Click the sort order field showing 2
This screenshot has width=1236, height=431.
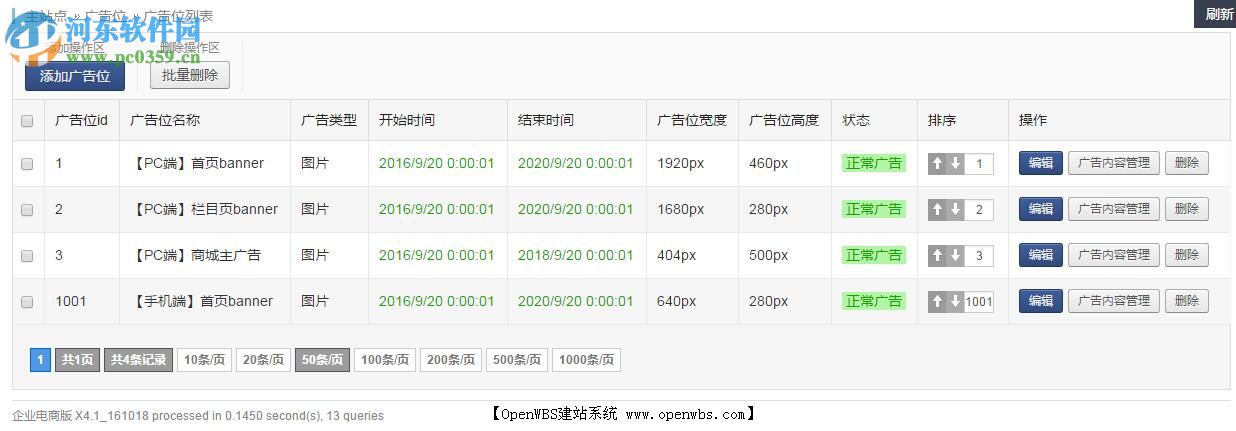[x=979, y=210]
